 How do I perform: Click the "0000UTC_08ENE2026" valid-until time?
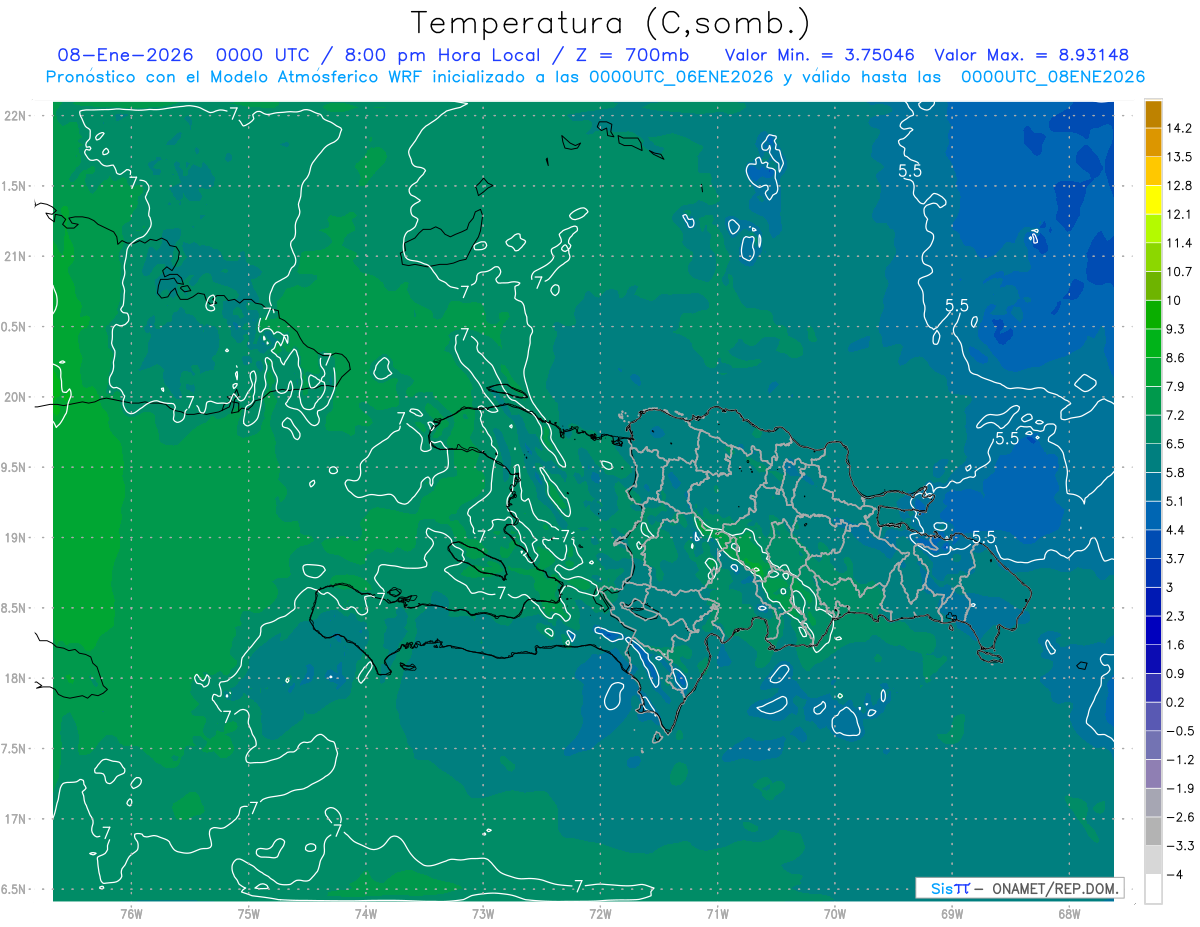1053,76
